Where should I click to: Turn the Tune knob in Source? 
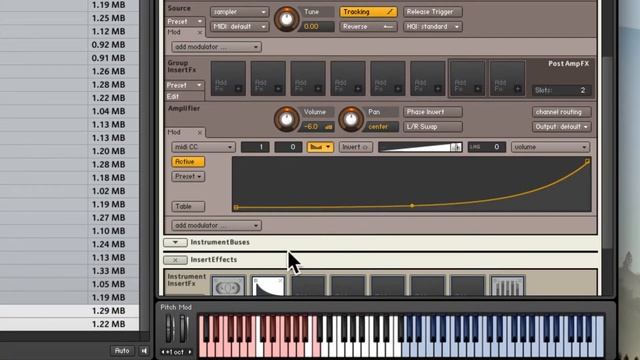[286, 19]
